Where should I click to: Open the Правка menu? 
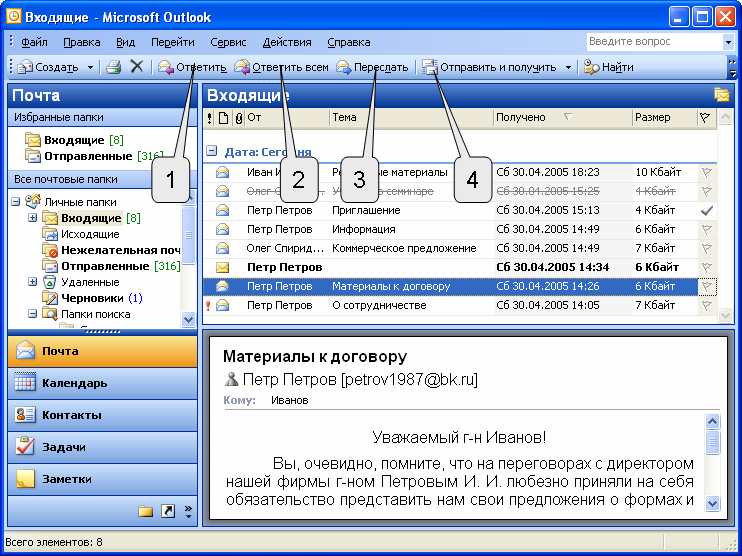(x=82, y=42)
